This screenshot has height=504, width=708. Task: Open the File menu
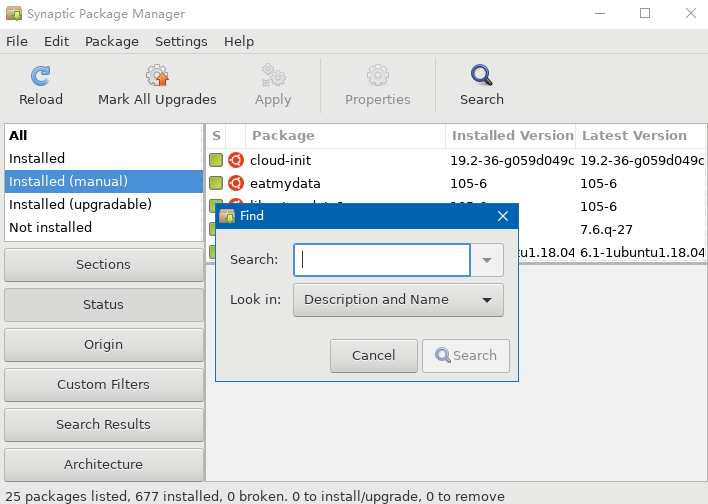(17, 42)
